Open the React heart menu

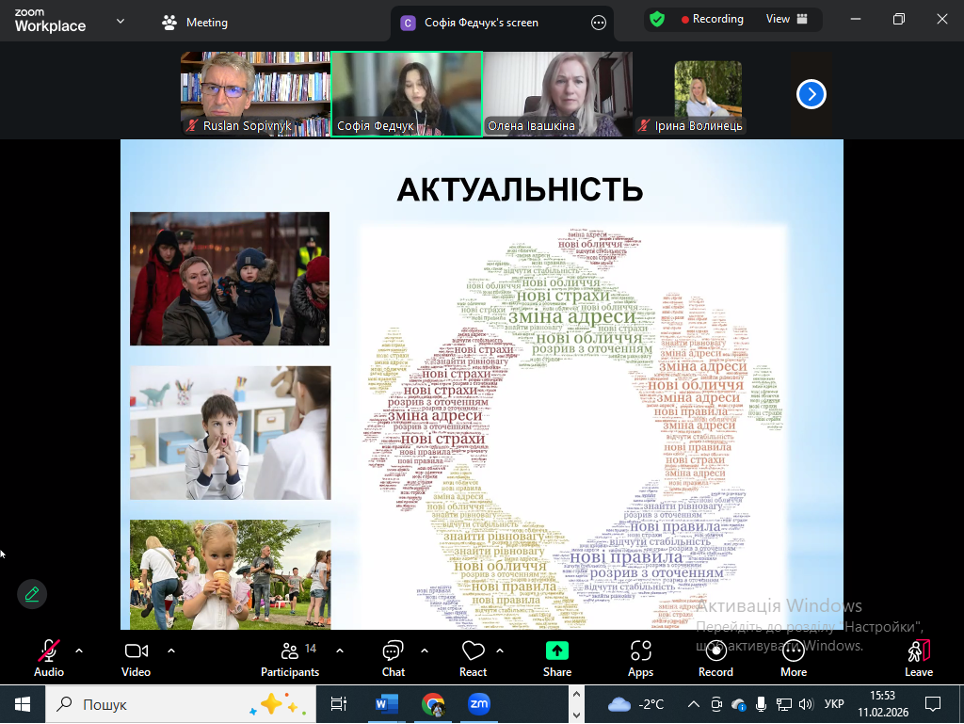(x=473, y=658)
